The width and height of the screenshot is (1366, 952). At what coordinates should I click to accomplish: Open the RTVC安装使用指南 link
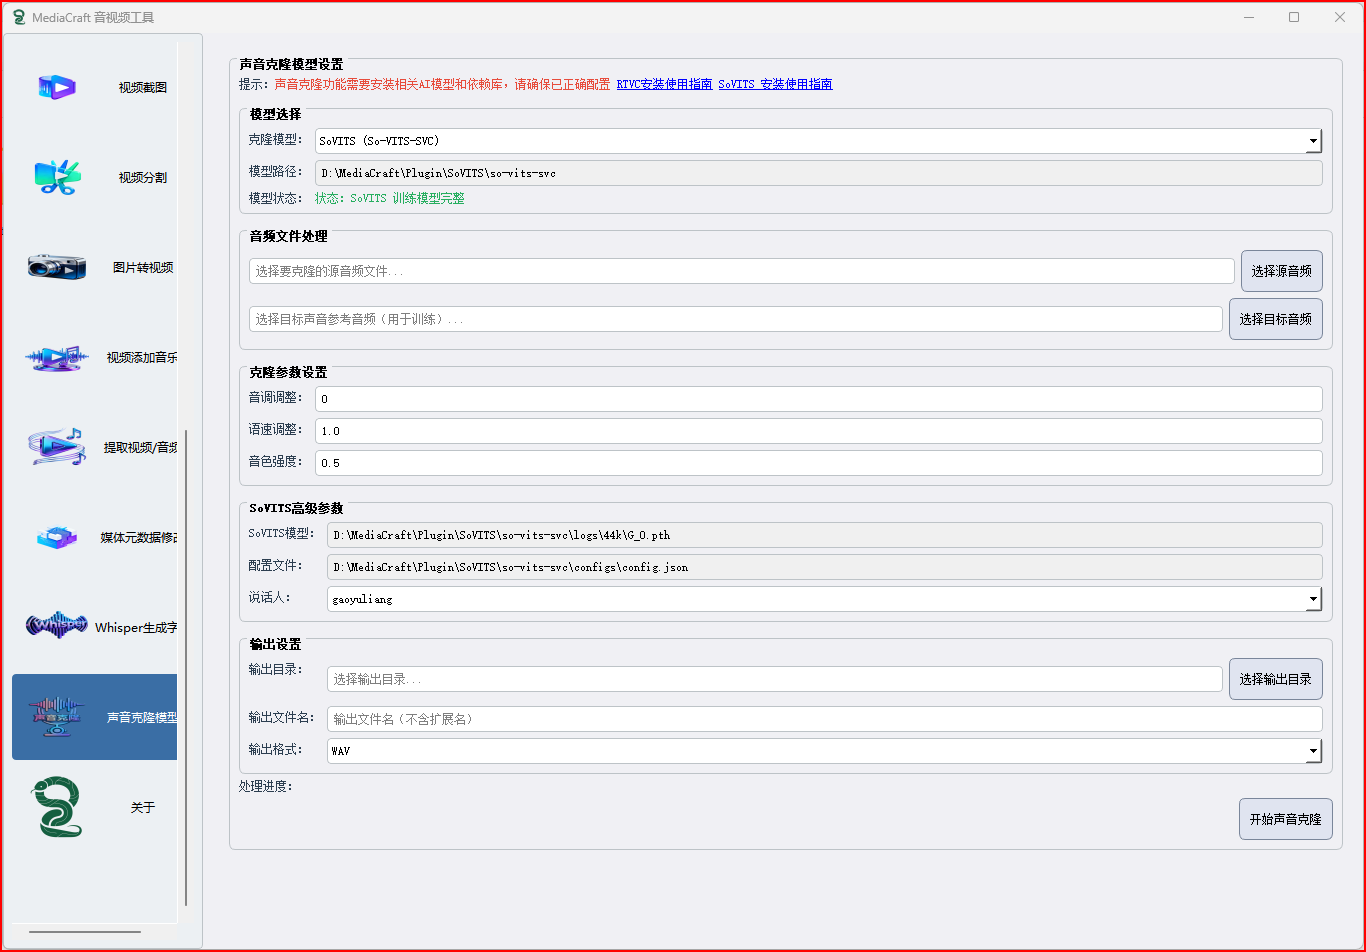click(x=664, y=85)
